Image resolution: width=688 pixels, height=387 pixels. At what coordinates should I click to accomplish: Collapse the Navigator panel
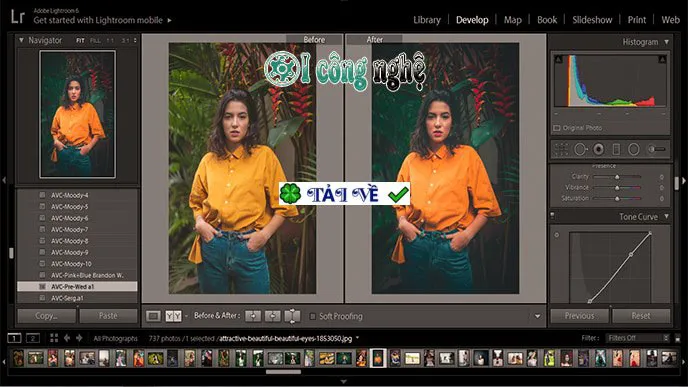(x=21, y=40)
